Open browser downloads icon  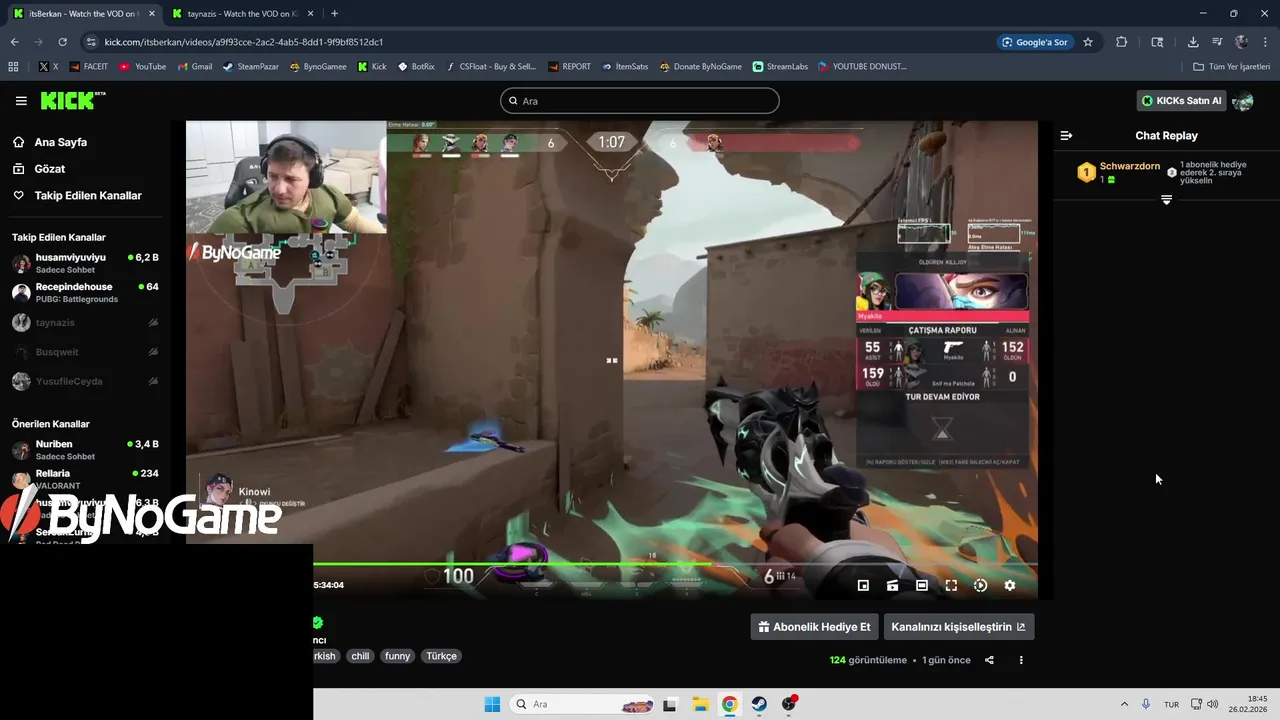click(x=1193, y=42)
